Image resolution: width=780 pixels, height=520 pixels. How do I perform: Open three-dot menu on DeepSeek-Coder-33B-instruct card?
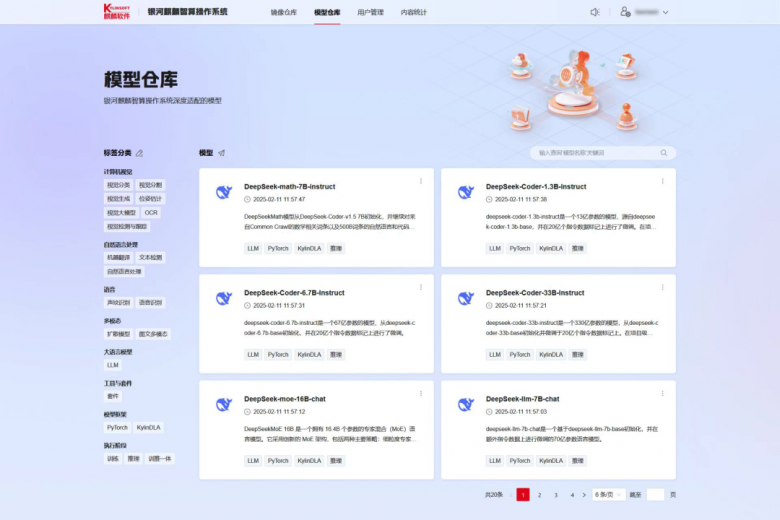pyautogui.click(x=663, y=288)
